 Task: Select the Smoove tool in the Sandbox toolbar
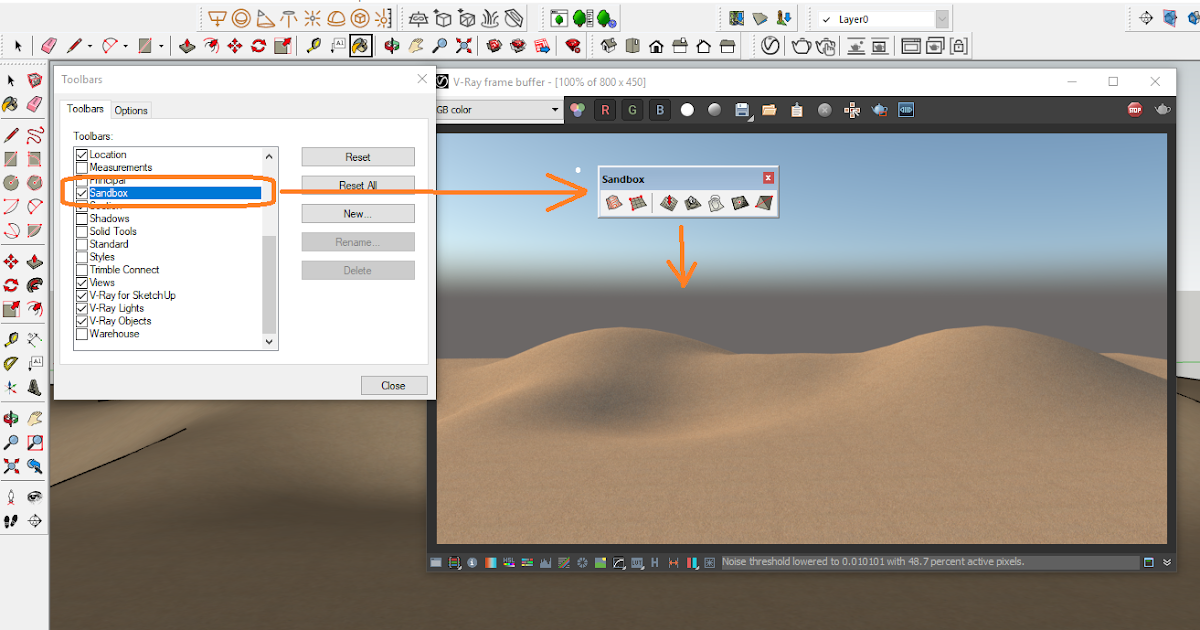(x=669, y=202)
